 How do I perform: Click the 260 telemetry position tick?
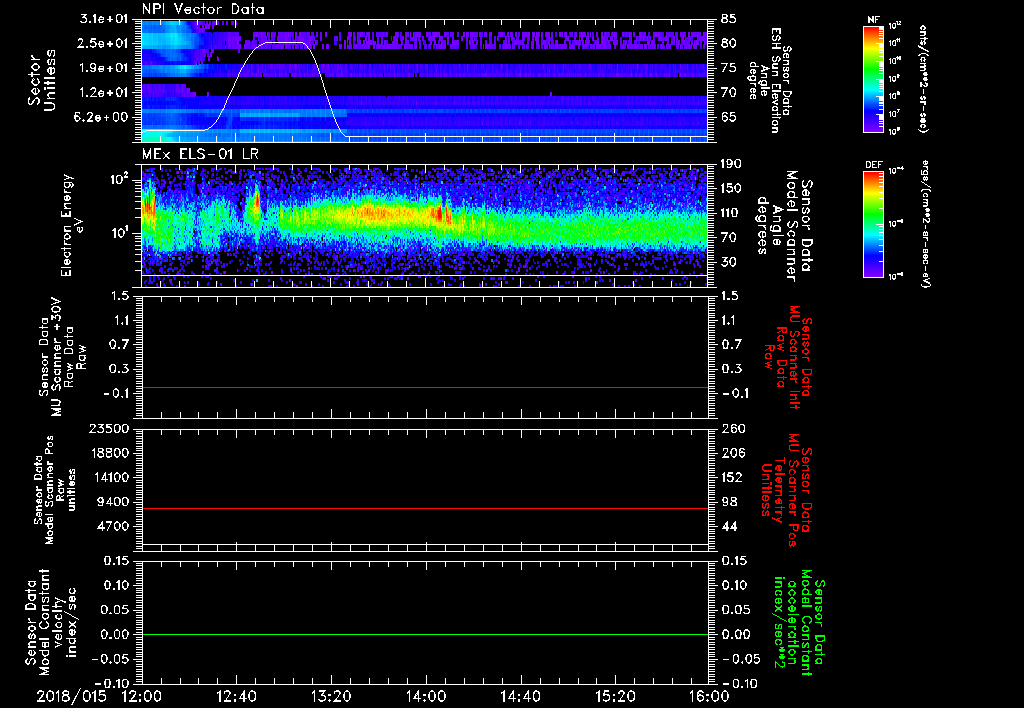tap(732, 429)
